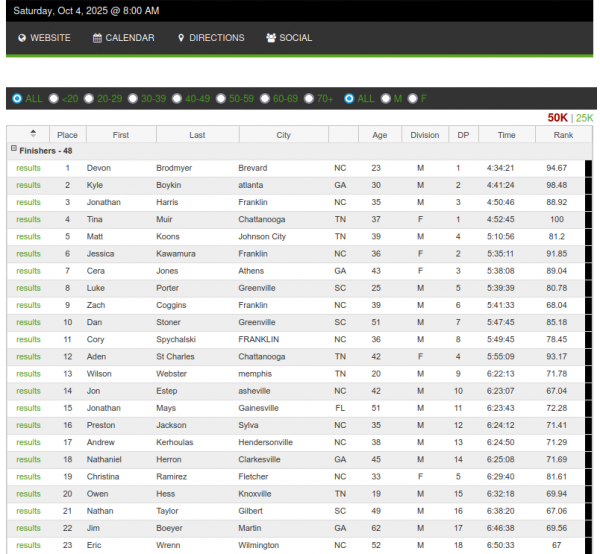Choose the 70+ age group option
The image size is (600, 554).
[x=309, y=98]
